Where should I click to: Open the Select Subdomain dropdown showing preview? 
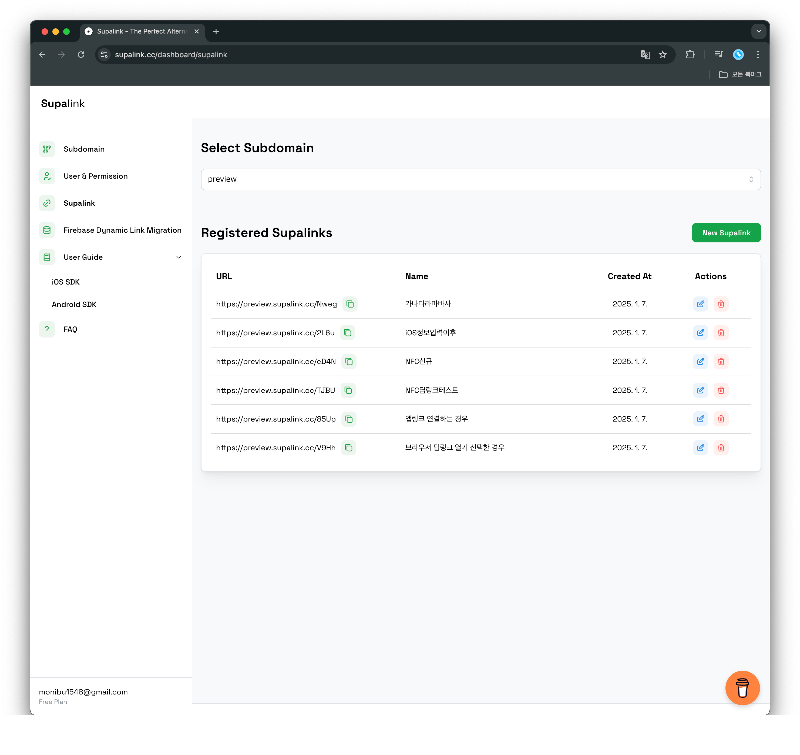481,180
